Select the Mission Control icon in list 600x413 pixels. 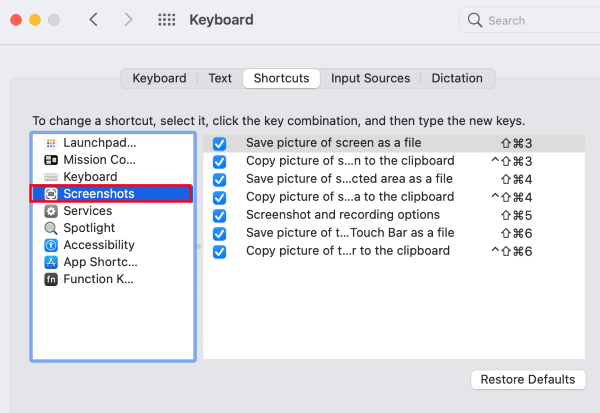click(52, 160)
